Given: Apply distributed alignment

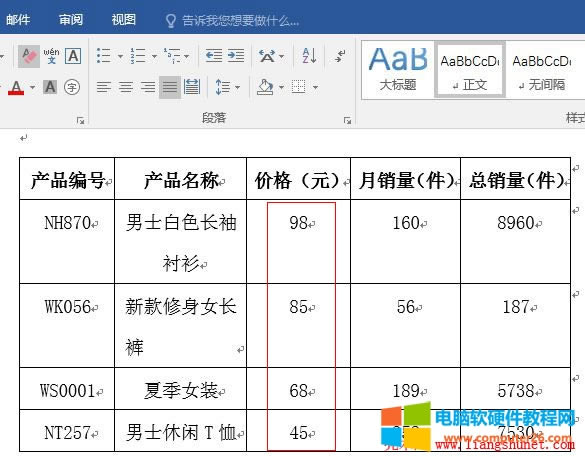Looking at the screenshot, I should 192,87.
